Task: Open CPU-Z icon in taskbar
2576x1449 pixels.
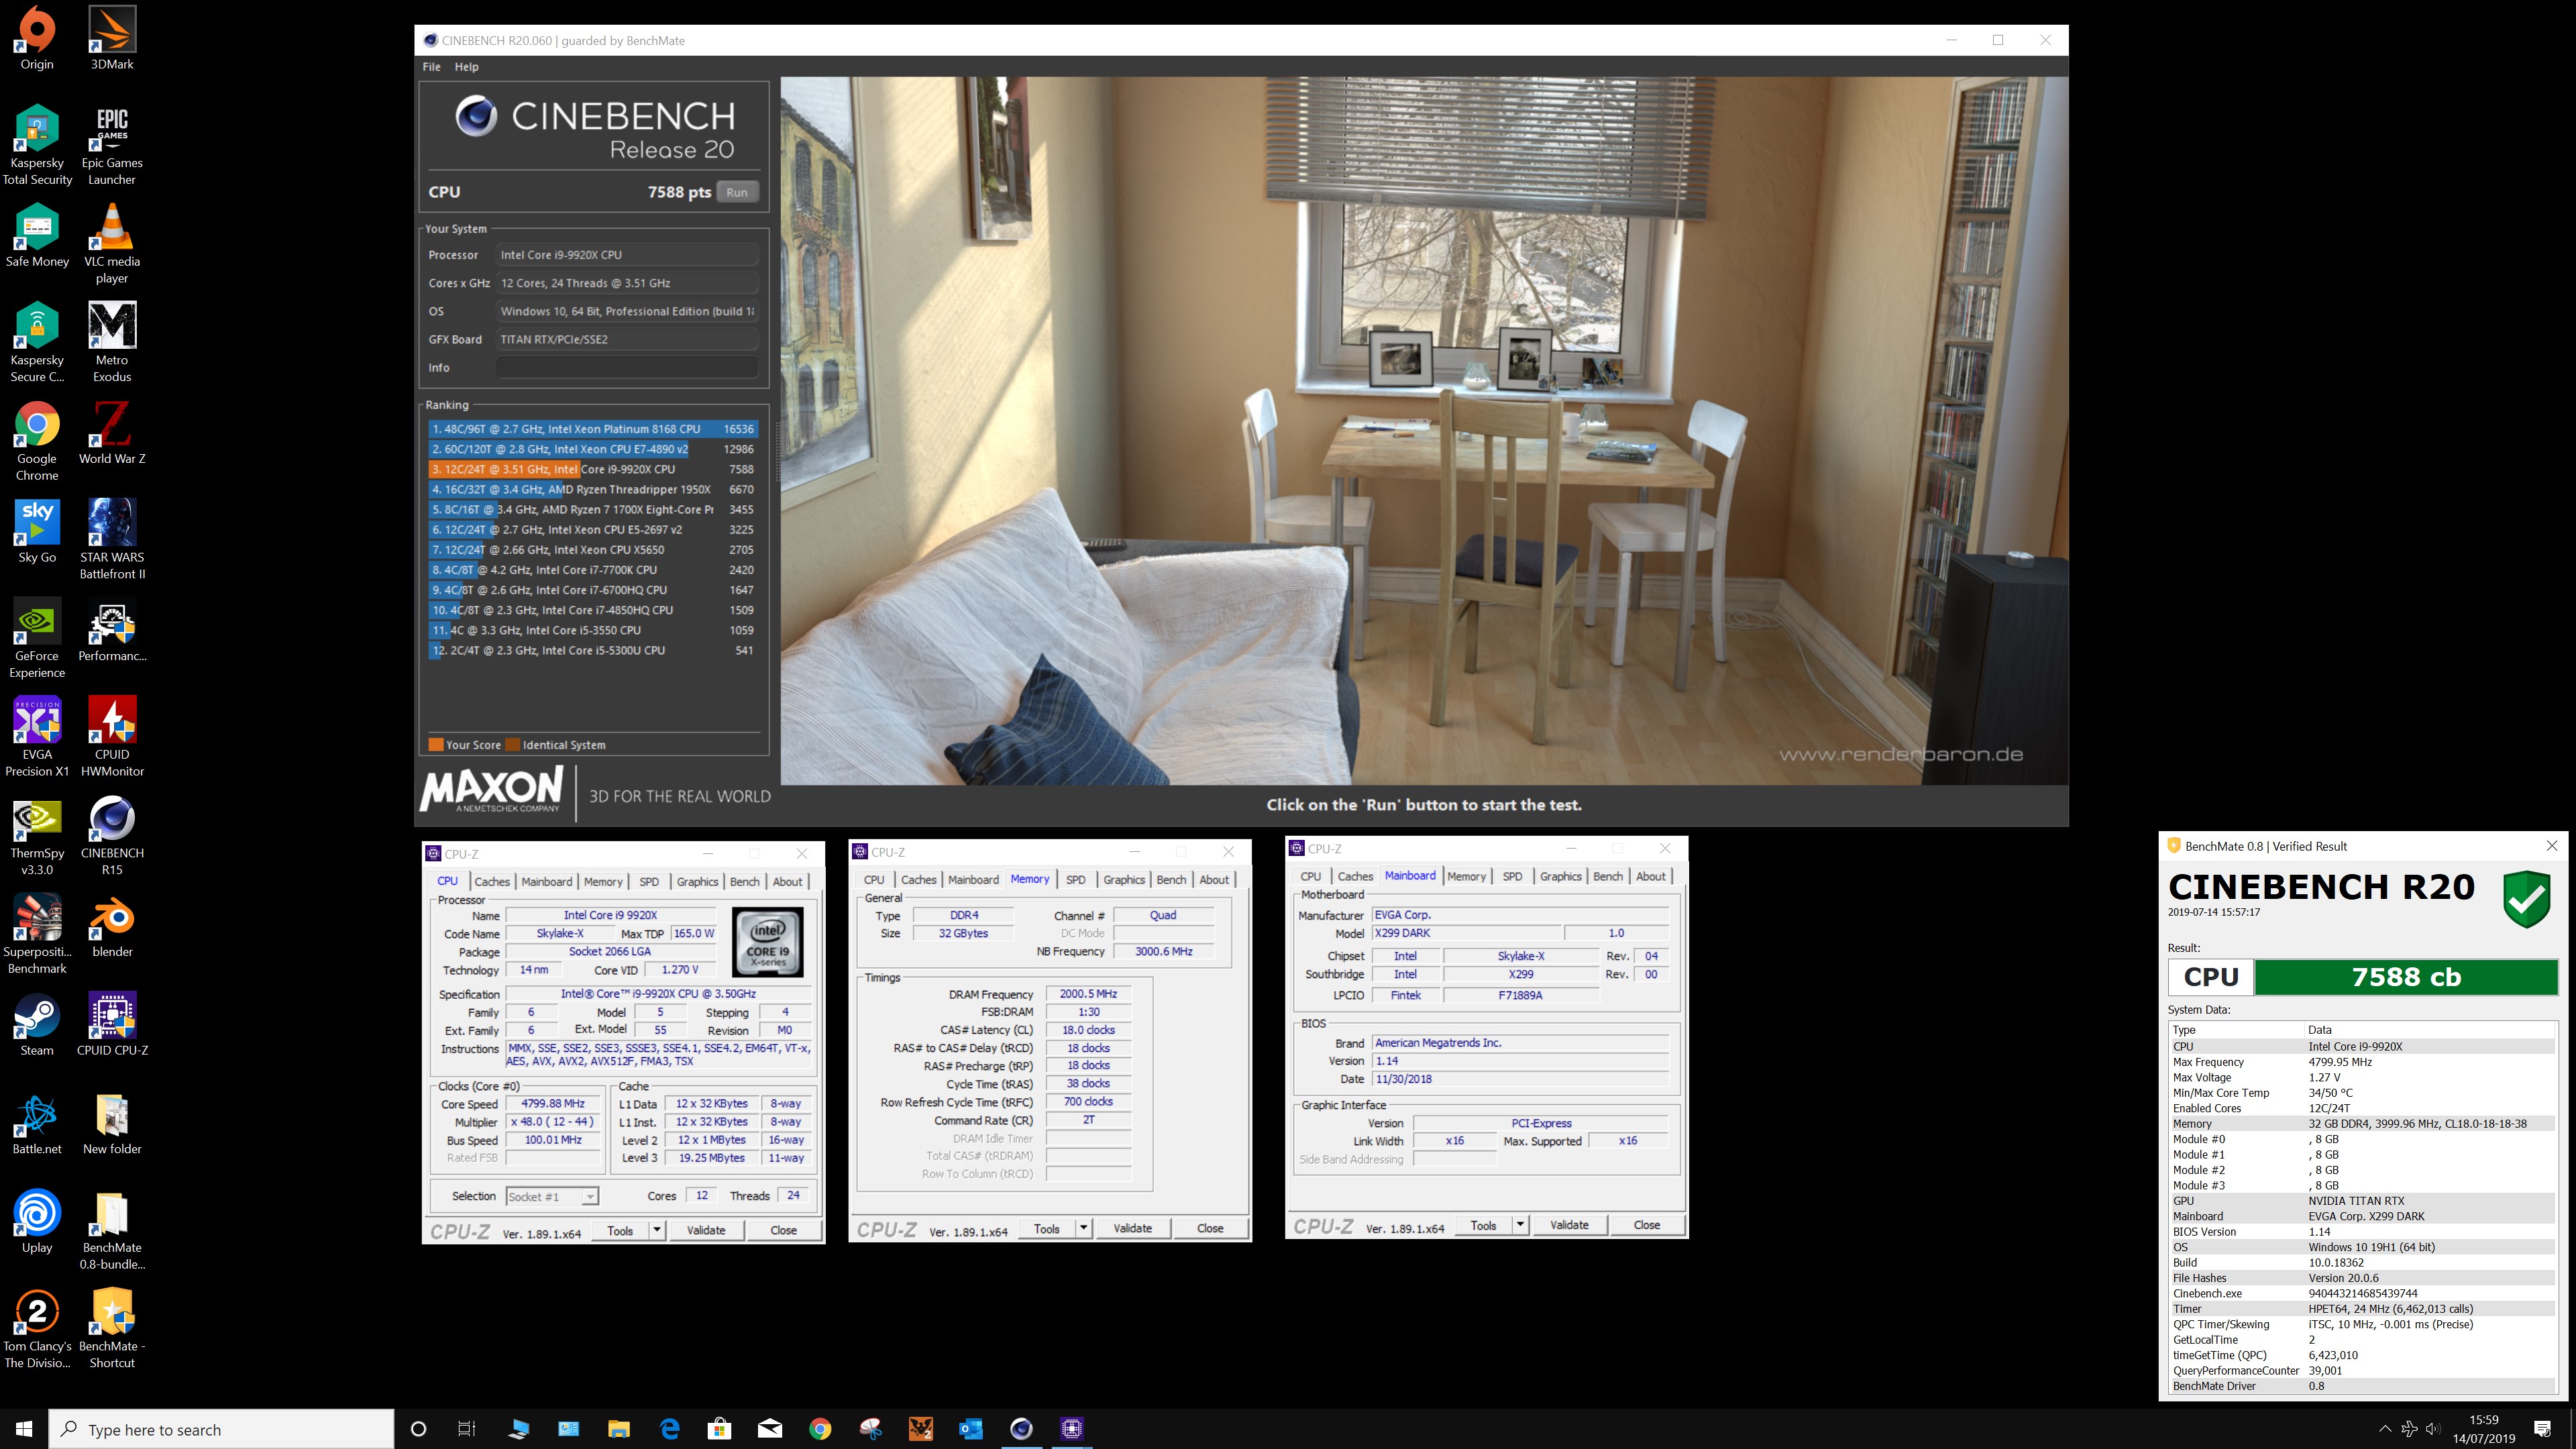Action: tap(1071, 1428)
